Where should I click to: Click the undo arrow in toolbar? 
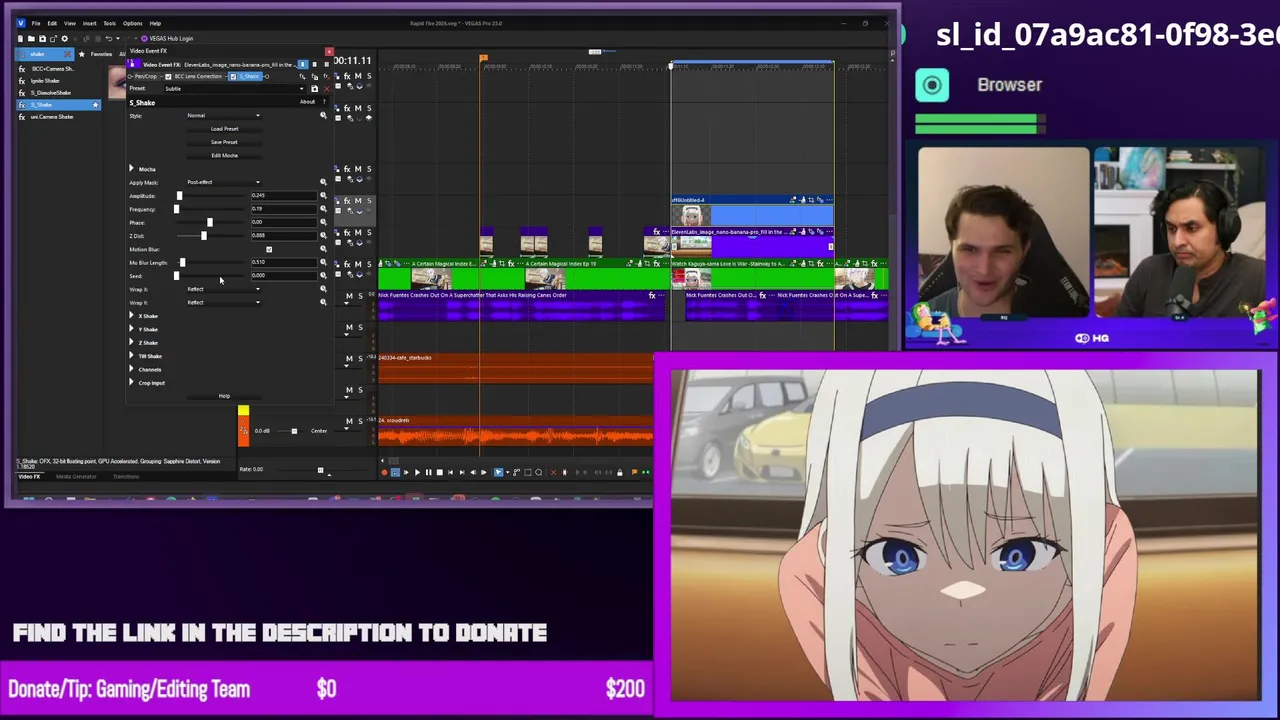point(108,38)
